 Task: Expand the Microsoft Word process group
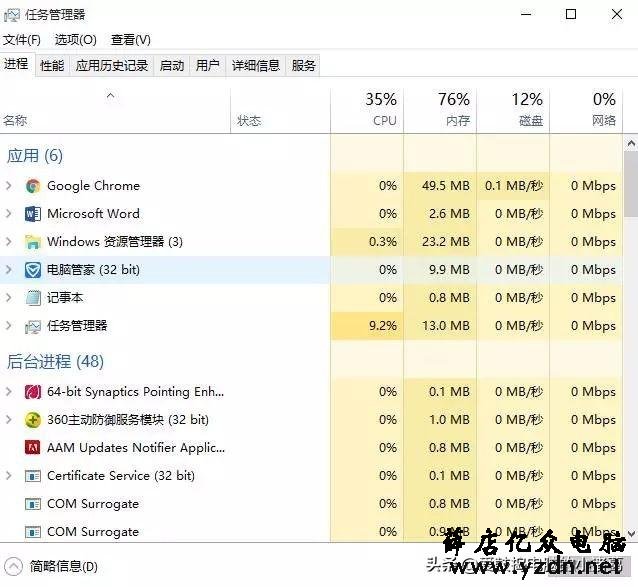pyautogui.click(x=9, y=214)
